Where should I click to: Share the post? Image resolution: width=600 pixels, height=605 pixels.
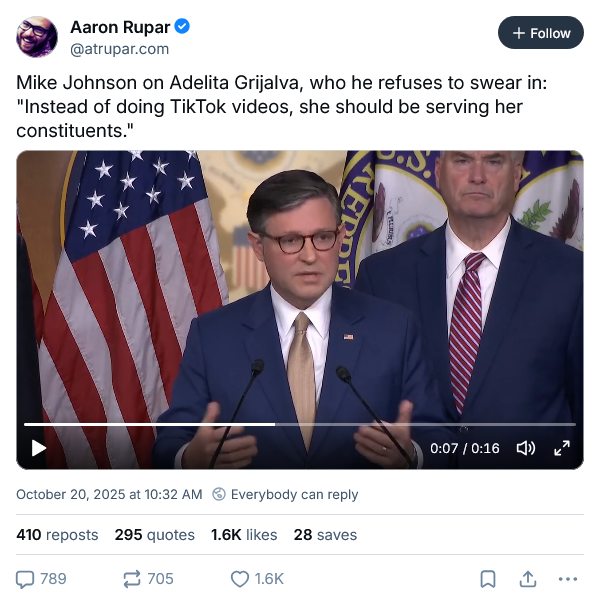coord(528,578)
